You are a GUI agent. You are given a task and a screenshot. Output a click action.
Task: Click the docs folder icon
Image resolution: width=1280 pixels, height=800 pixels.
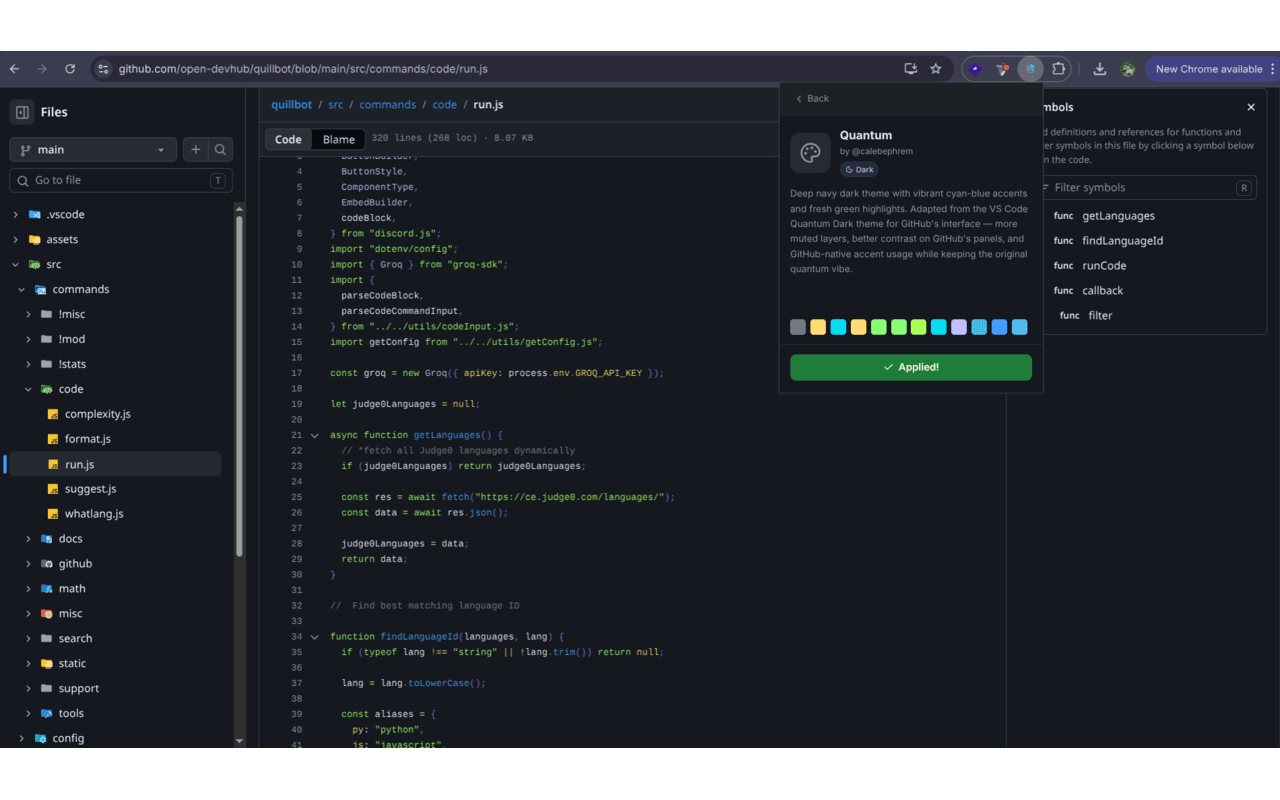click(47, 539)
